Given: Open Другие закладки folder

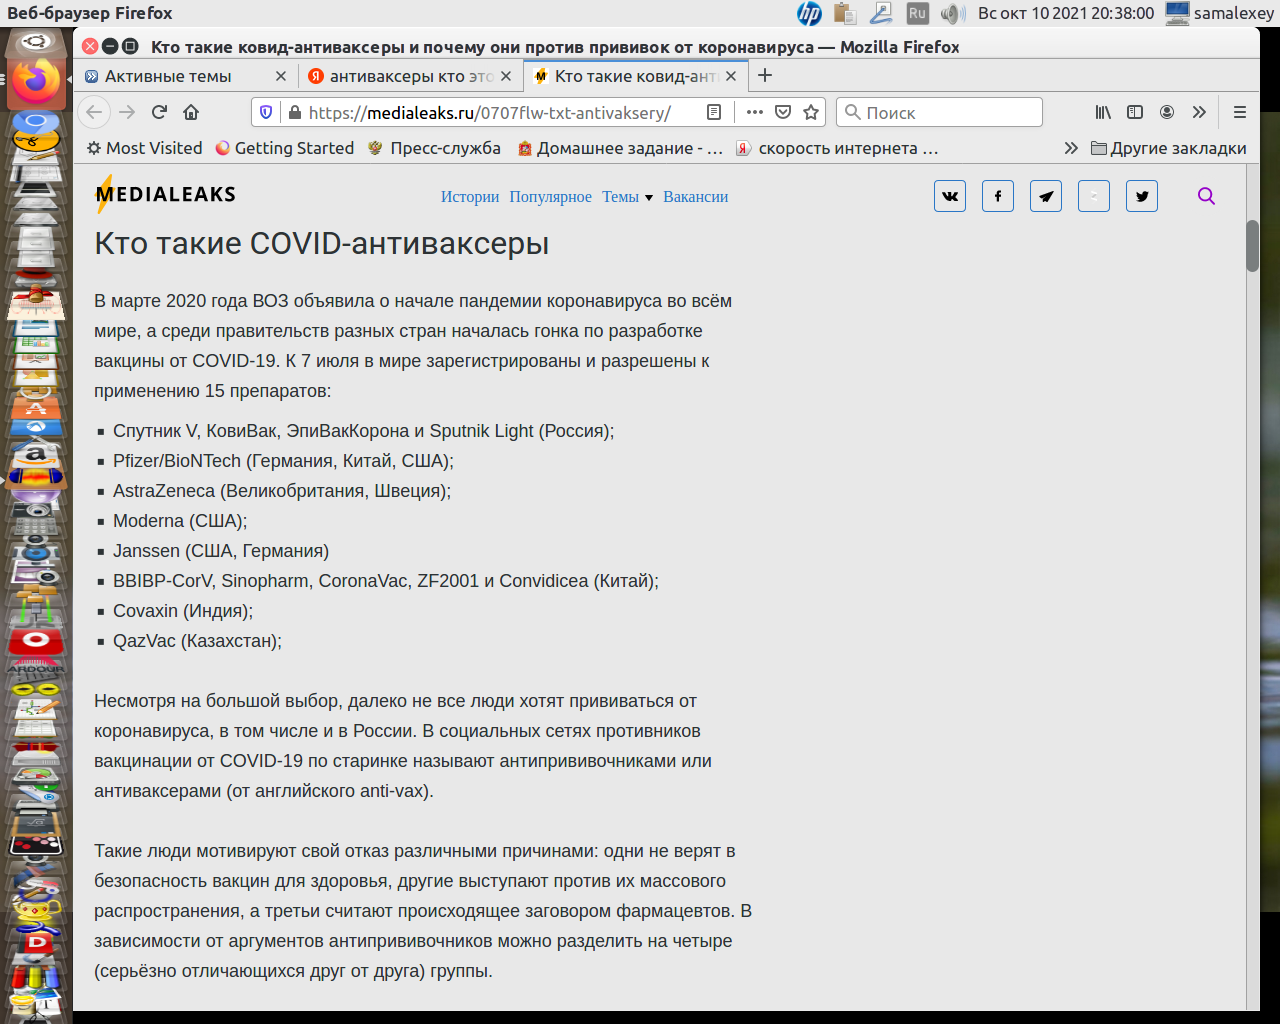Looking at the screenshot, I should [x=1168, y=148].
